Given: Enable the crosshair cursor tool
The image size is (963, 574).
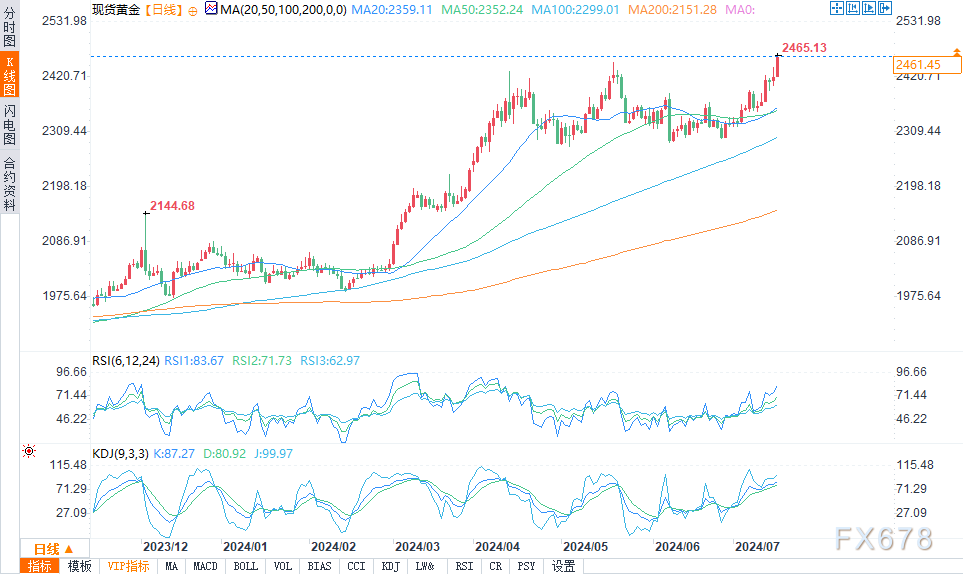Looking at the screenshot, I should pyautogui.click(x=836, y=8).
